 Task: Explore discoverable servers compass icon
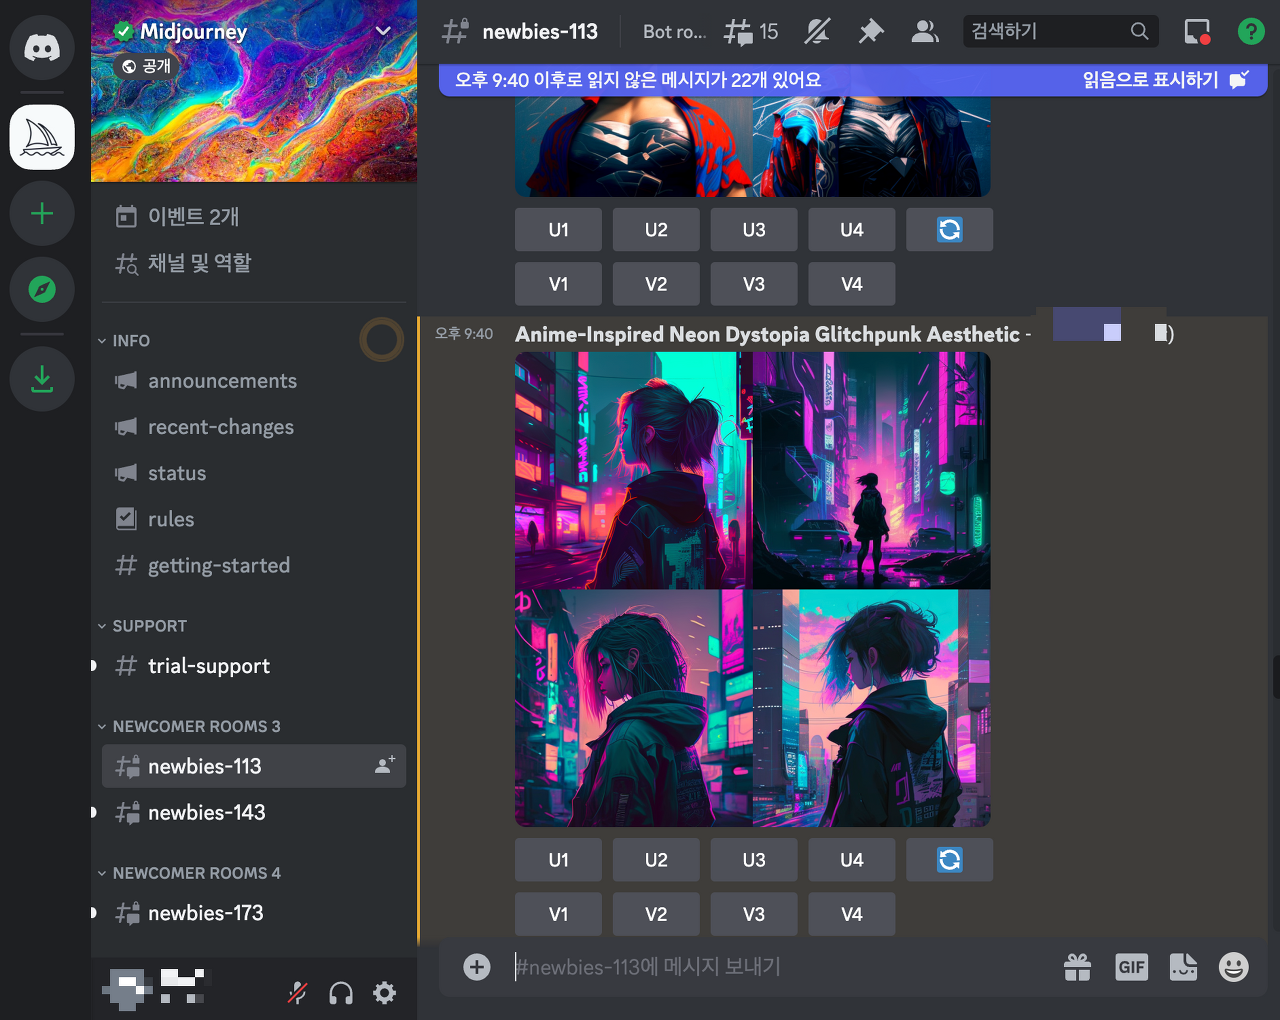pyautogui.click(x=42, y=289)
